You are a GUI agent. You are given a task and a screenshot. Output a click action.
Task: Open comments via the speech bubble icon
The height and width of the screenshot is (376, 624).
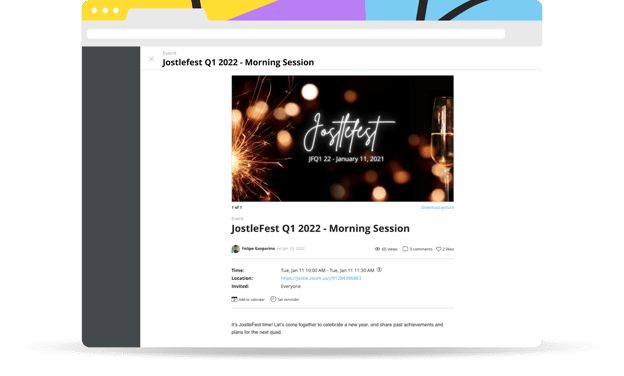pyautogui.click(x=405, y=249)
